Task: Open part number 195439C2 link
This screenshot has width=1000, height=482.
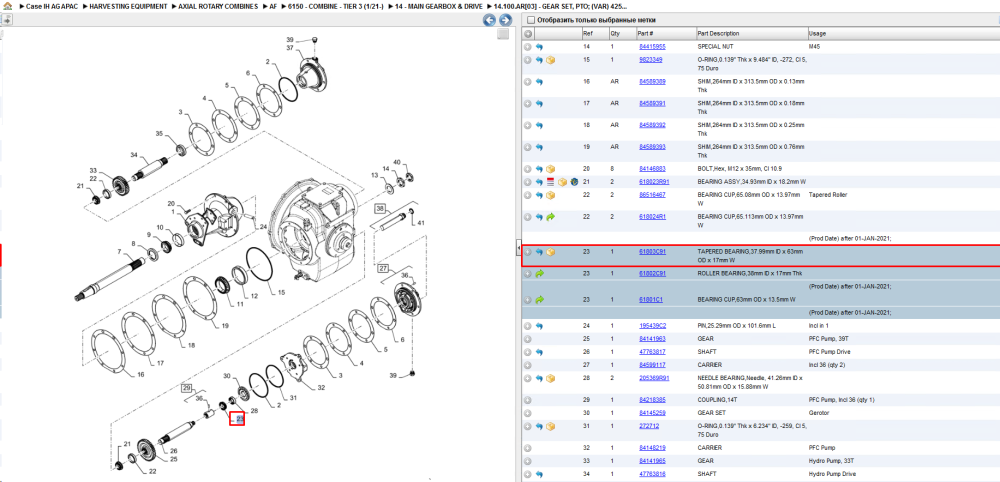Action: [652, 326]
